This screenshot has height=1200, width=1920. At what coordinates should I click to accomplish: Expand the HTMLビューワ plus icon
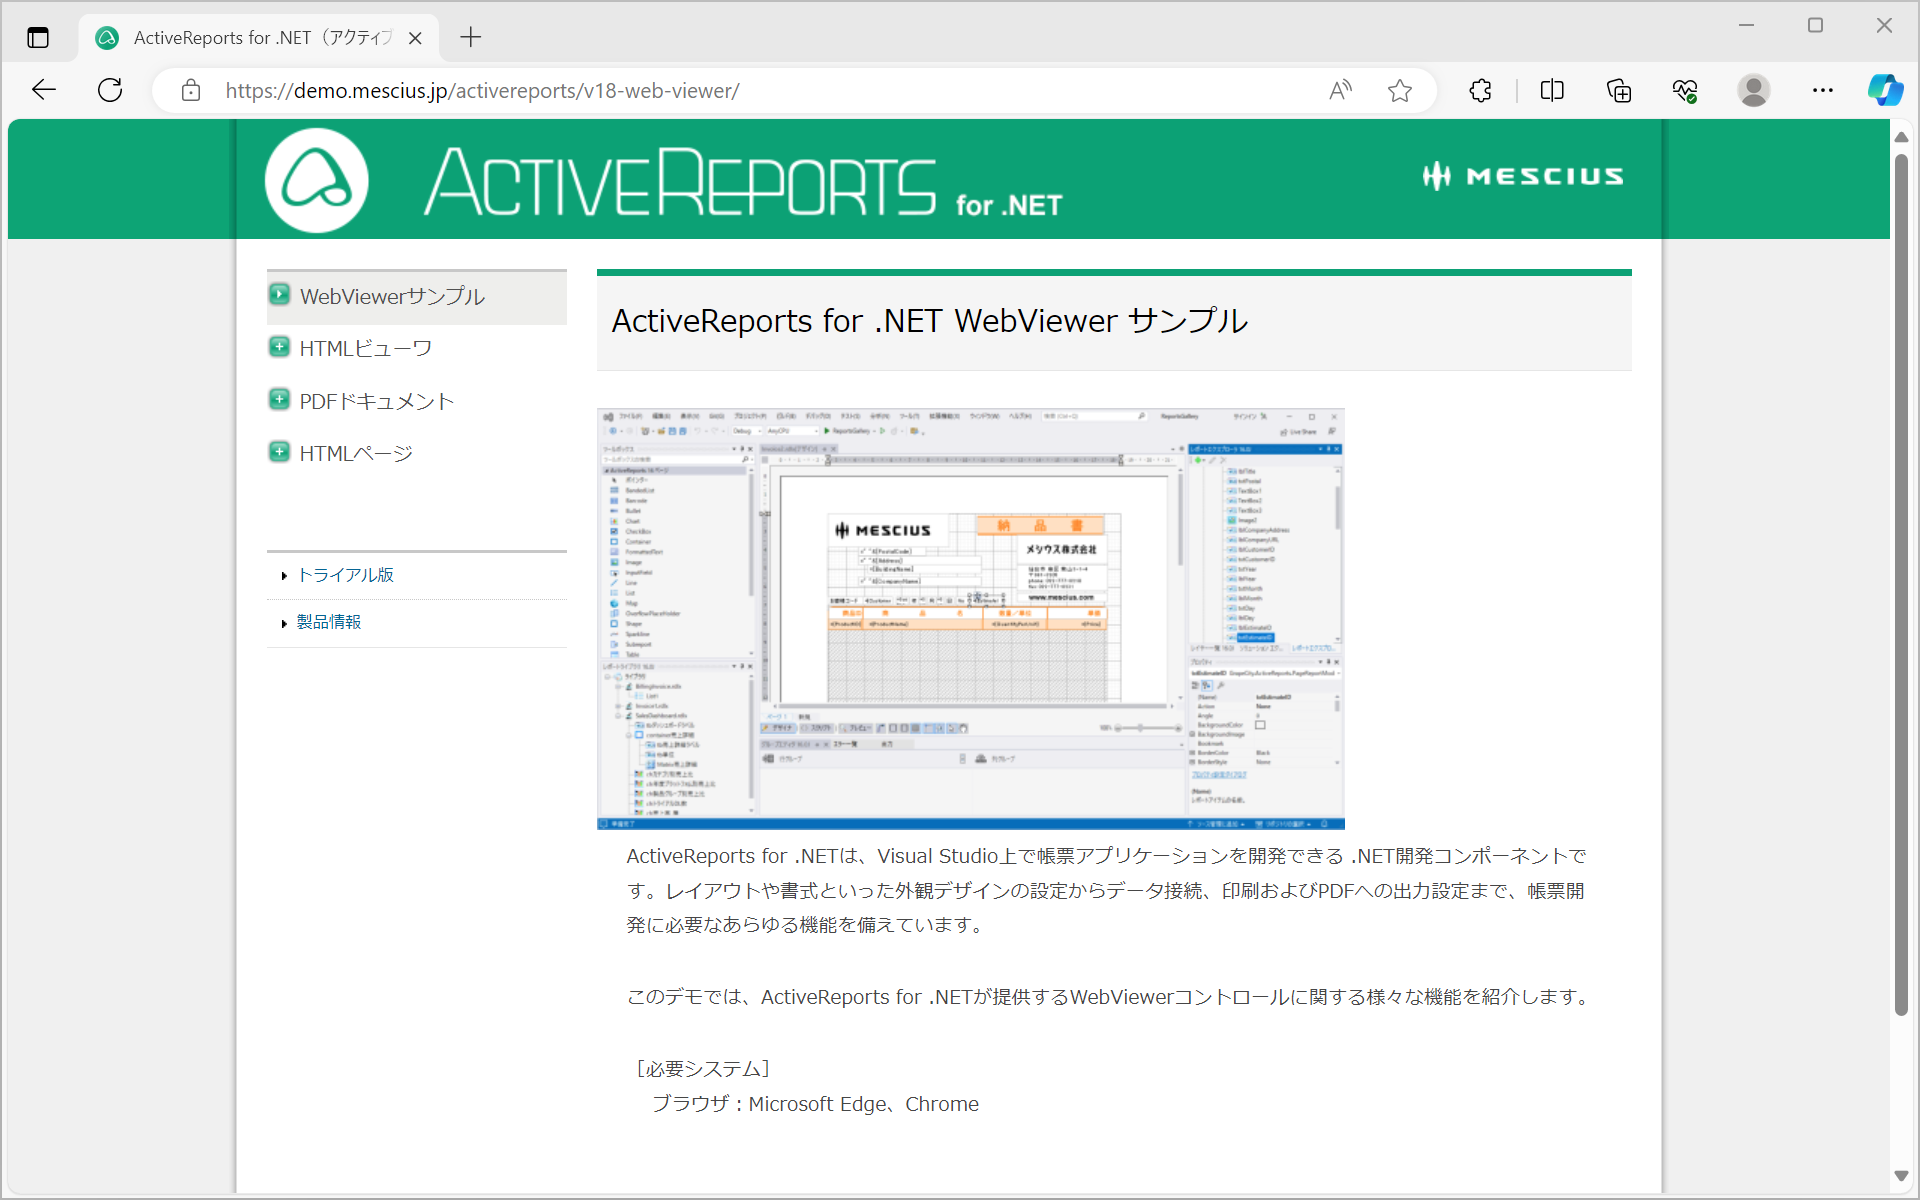pos(280,347)
